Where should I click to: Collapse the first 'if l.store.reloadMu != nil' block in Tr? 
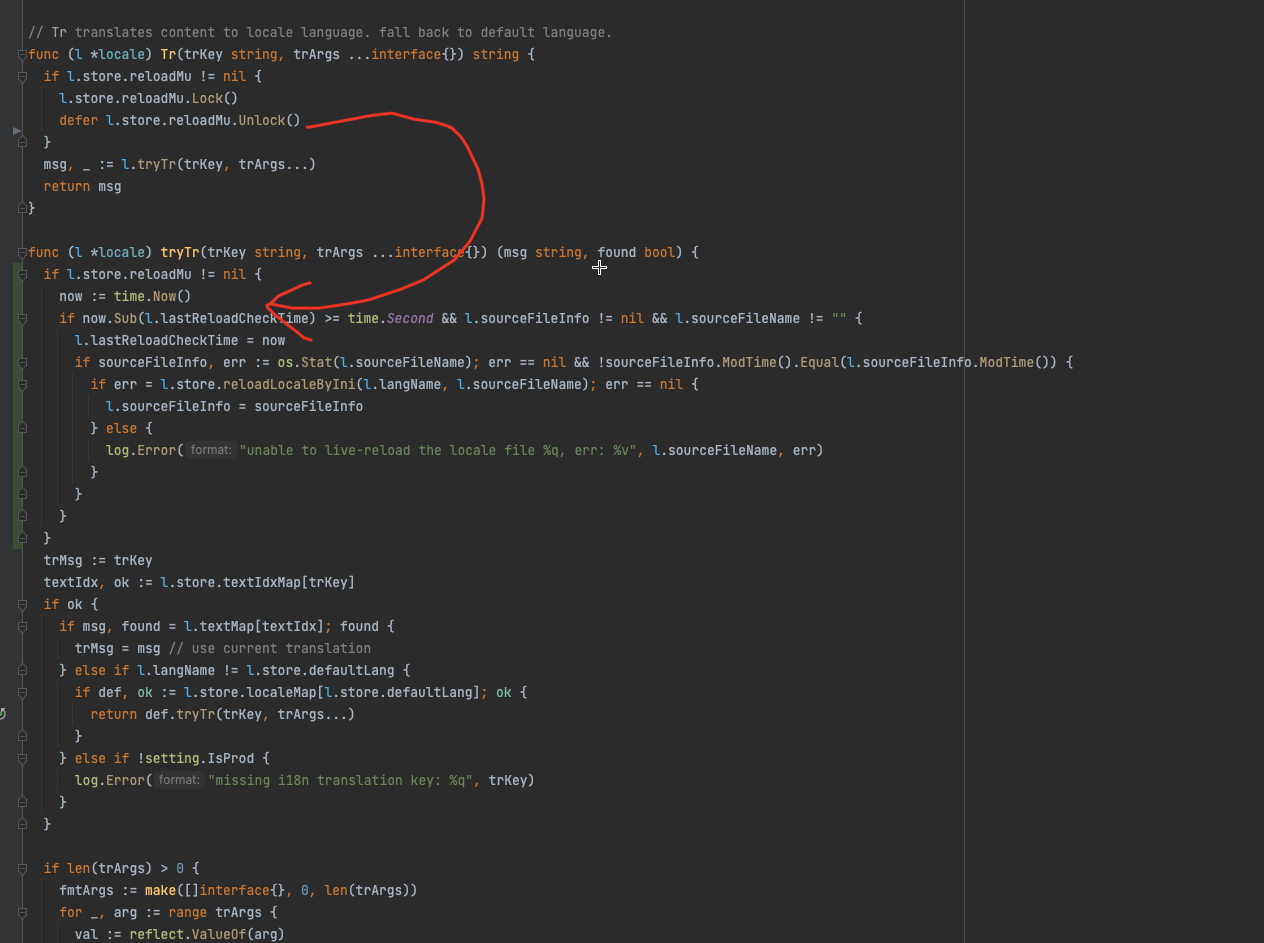(22, 76)
